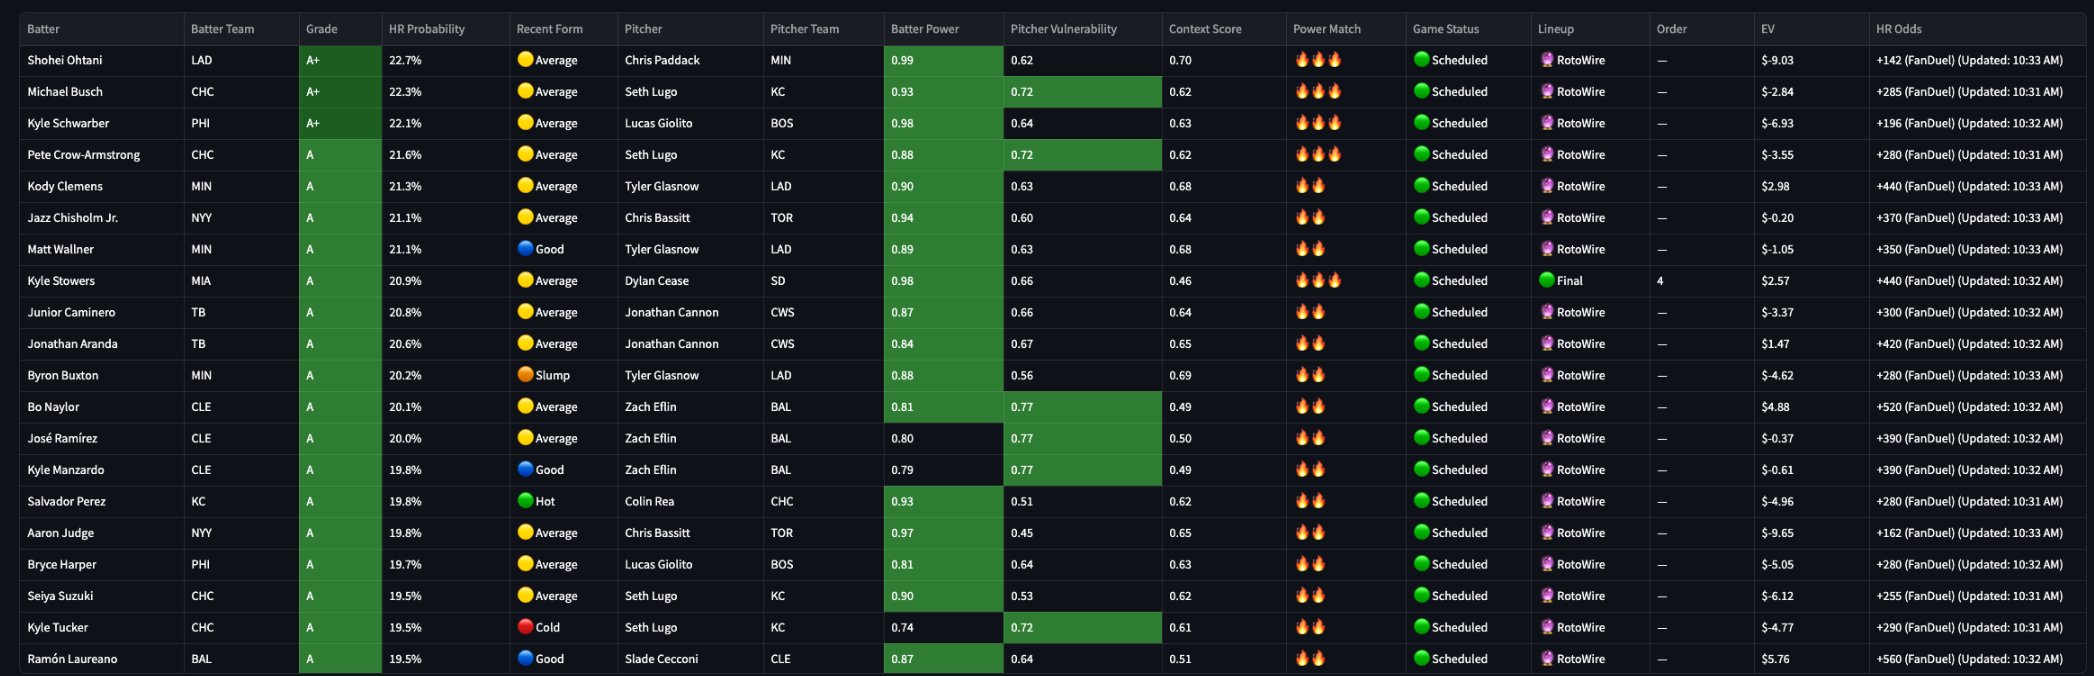Click yellow Average icon for Junior Caminero
Screen dimensions: 2094x676
coord(525,312)
